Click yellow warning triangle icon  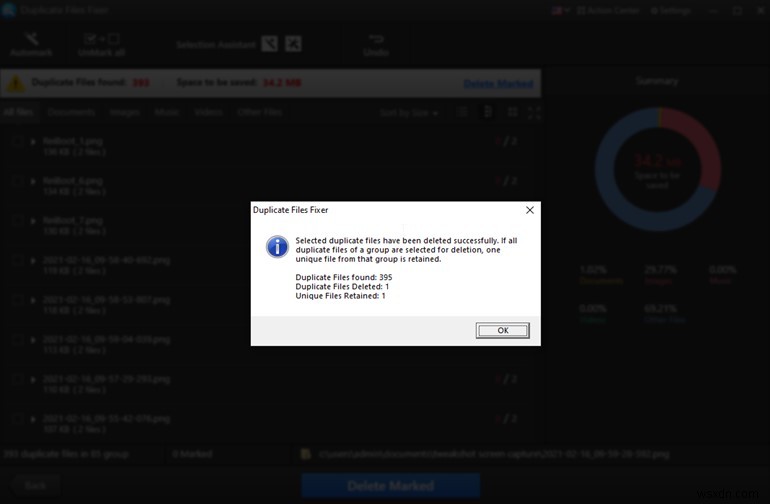(x=16, y=83)
